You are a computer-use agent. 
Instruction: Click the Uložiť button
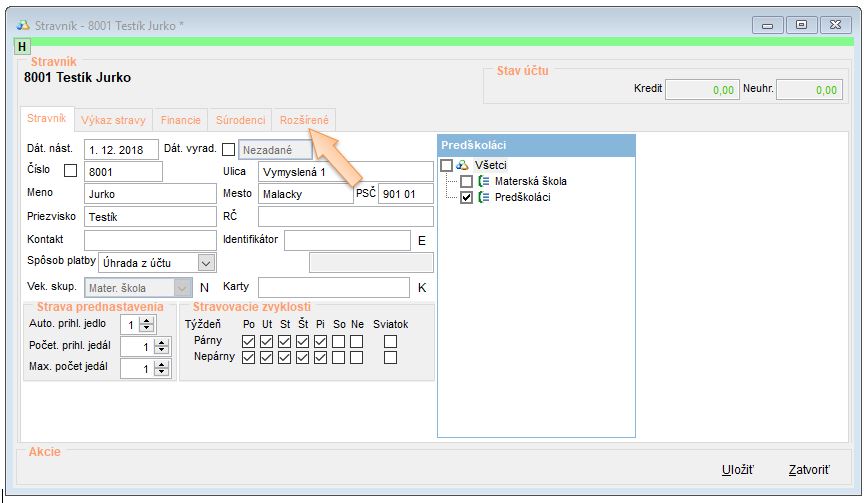(737, 470)
